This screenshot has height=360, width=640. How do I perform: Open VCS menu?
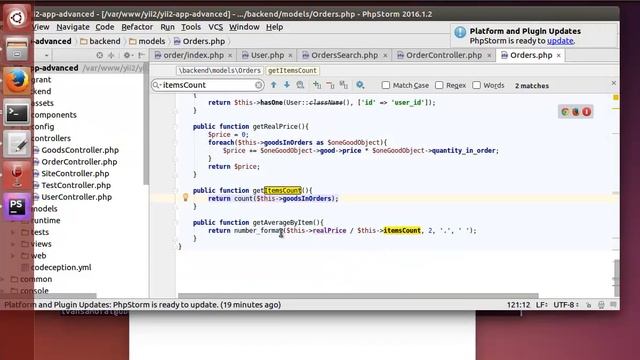point(216,27)
